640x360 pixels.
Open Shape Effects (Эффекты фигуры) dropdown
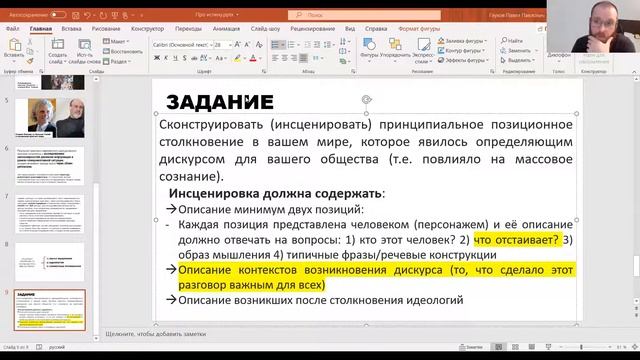(462, 60)
